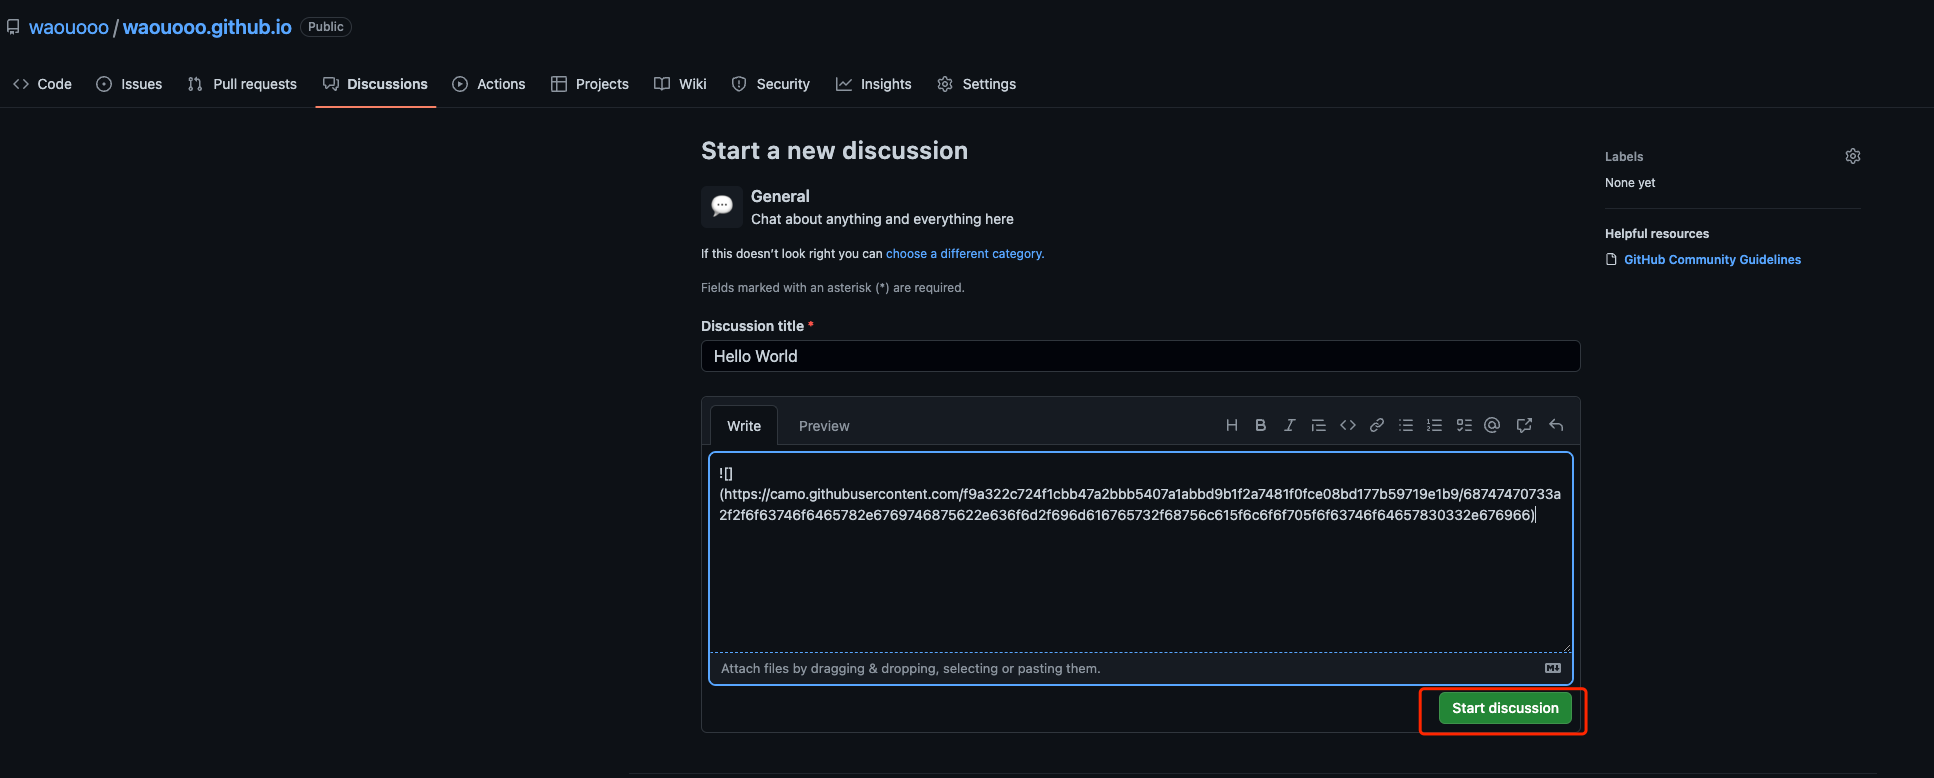Click the 'General' category name
Image resolution: width=1934 pixels, height=778 pixels.
coord(780,196)
